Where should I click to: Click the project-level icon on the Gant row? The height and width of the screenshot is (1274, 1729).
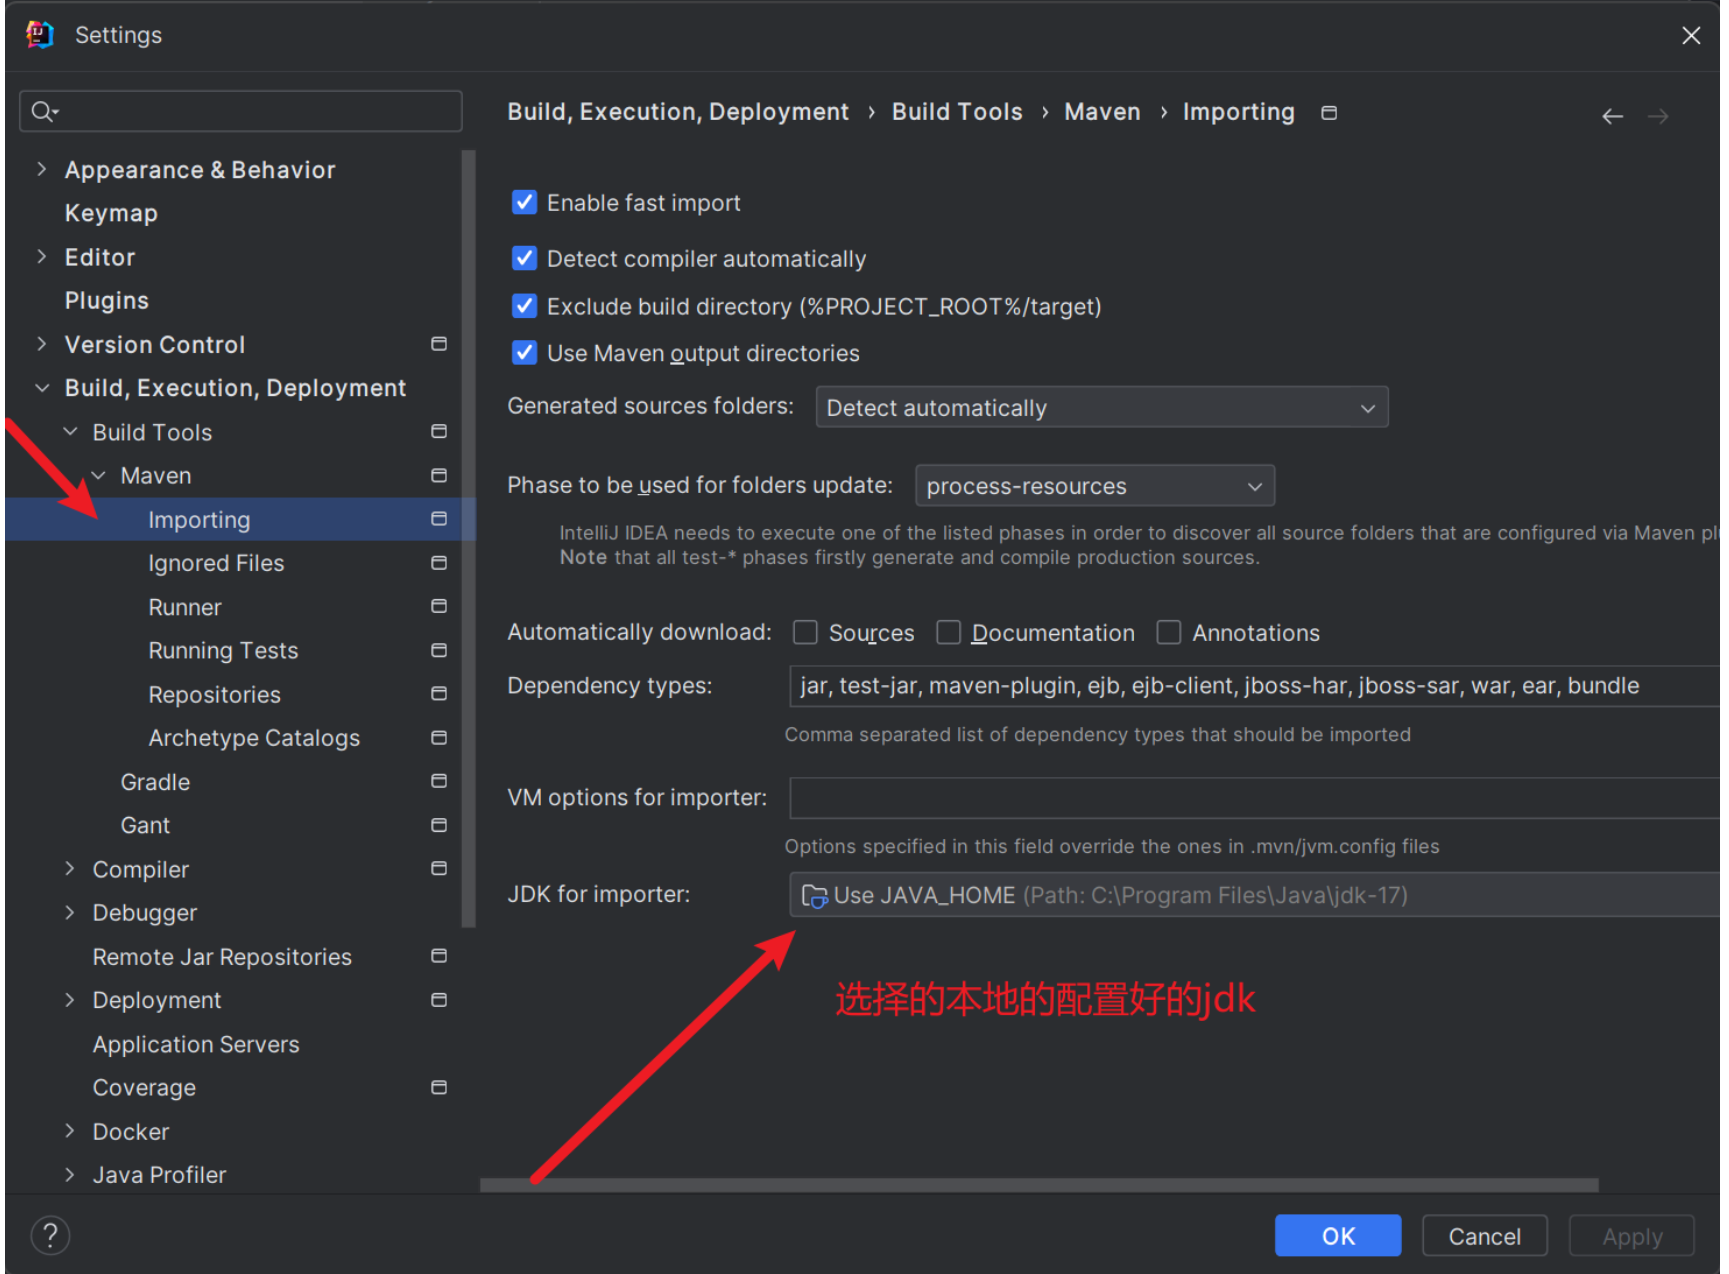point(438,825)
